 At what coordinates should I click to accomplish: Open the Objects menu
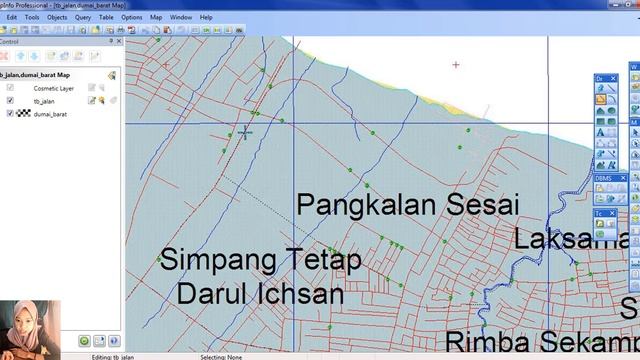pyautogui.click(x=57, y=18)
